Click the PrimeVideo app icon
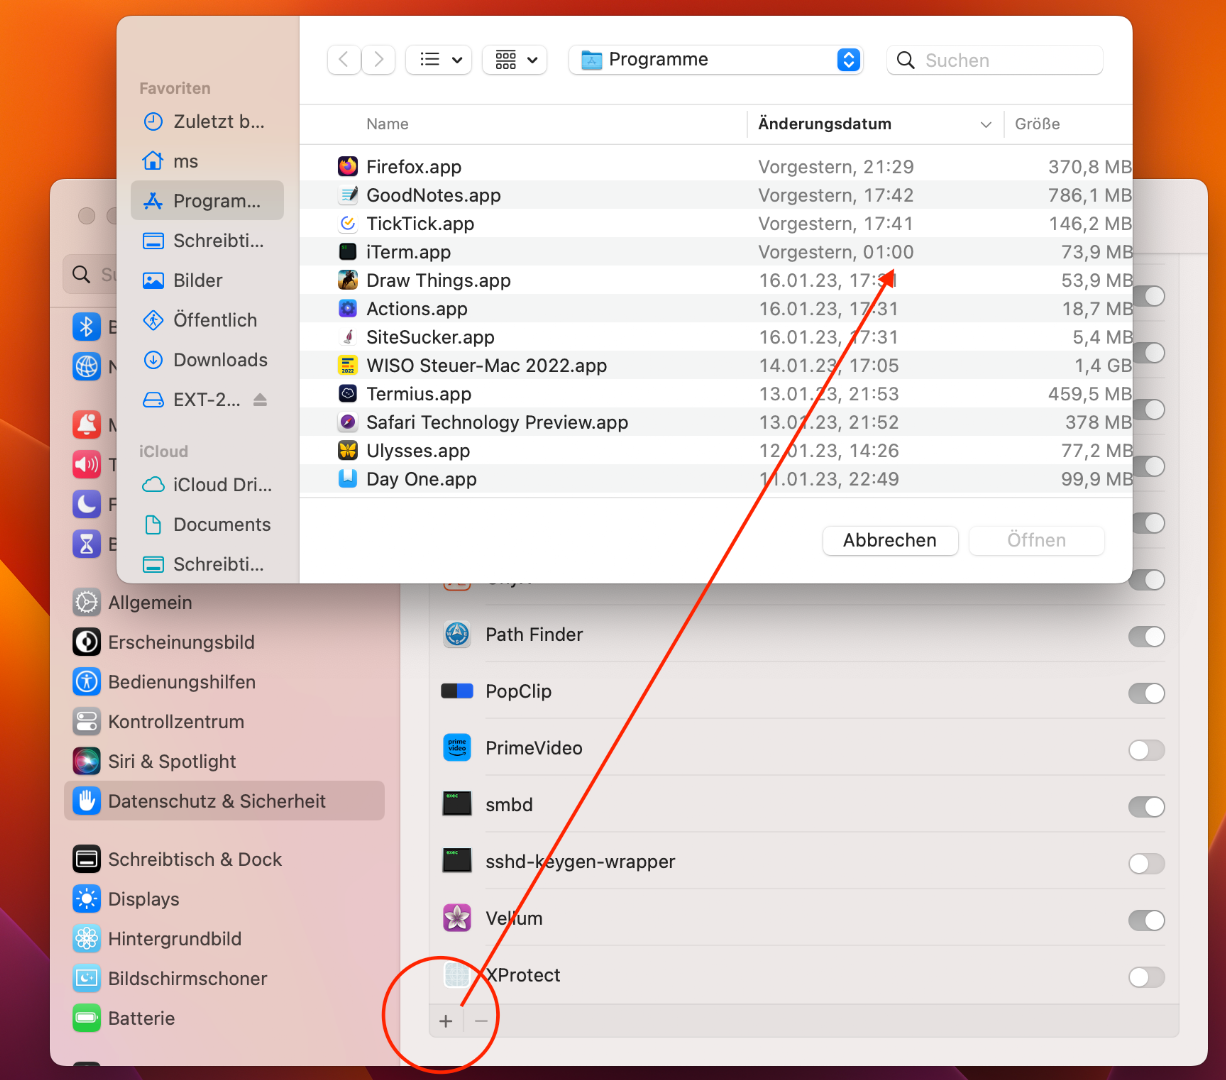The height and width of the screenshot is (1080, 1226). coord(457,748)
